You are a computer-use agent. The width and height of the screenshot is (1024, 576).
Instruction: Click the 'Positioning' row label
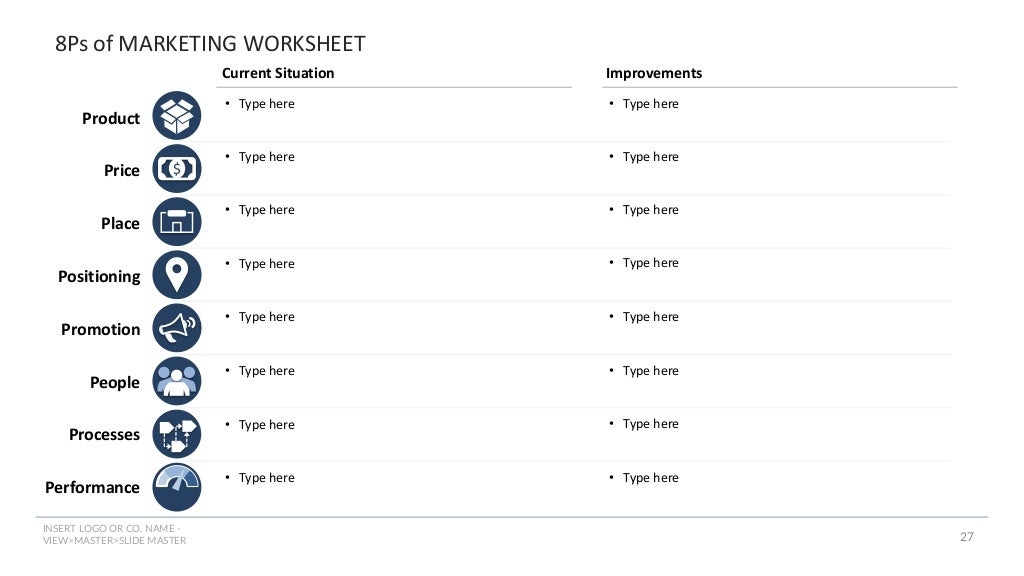[x=99, y=277]
